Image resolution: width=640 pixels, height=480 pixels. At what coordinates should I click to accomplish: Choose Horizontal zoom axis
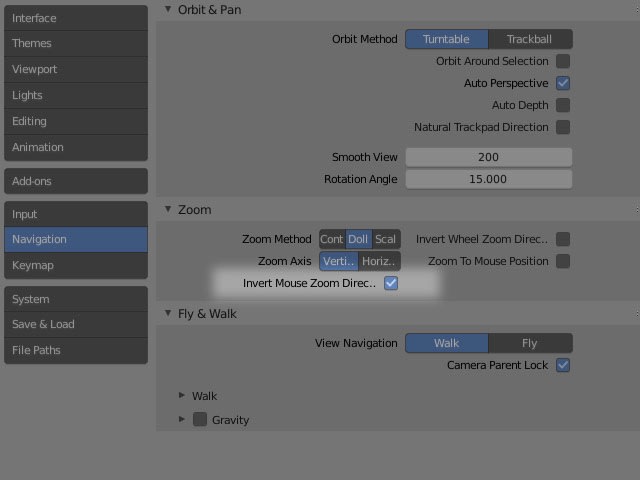[x=380, y=262]
